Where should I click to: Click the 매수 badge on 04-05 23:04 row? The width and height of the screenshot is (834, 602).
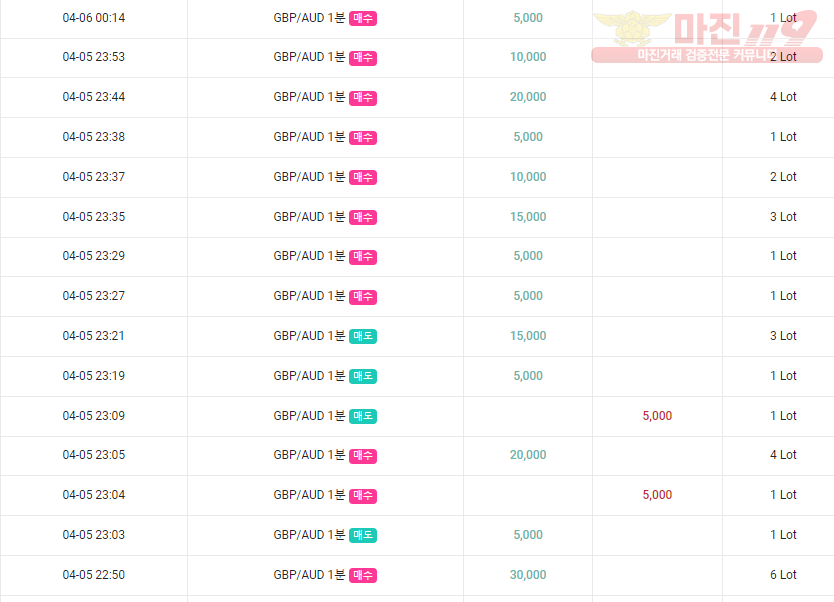click(x=363, y=496)
